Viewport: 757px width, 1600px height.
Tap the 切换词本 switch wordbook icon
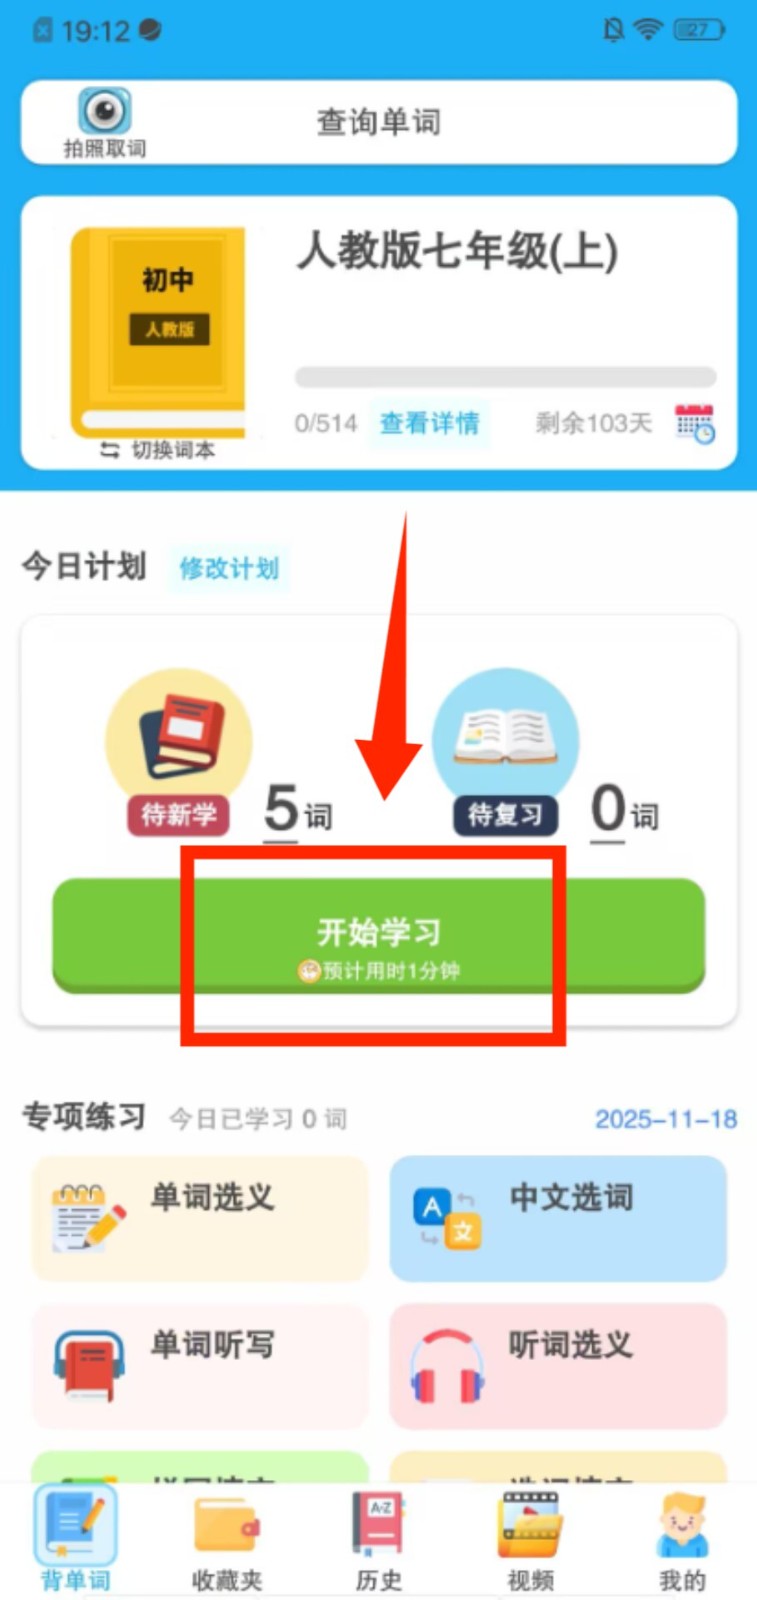pos(110,451)
